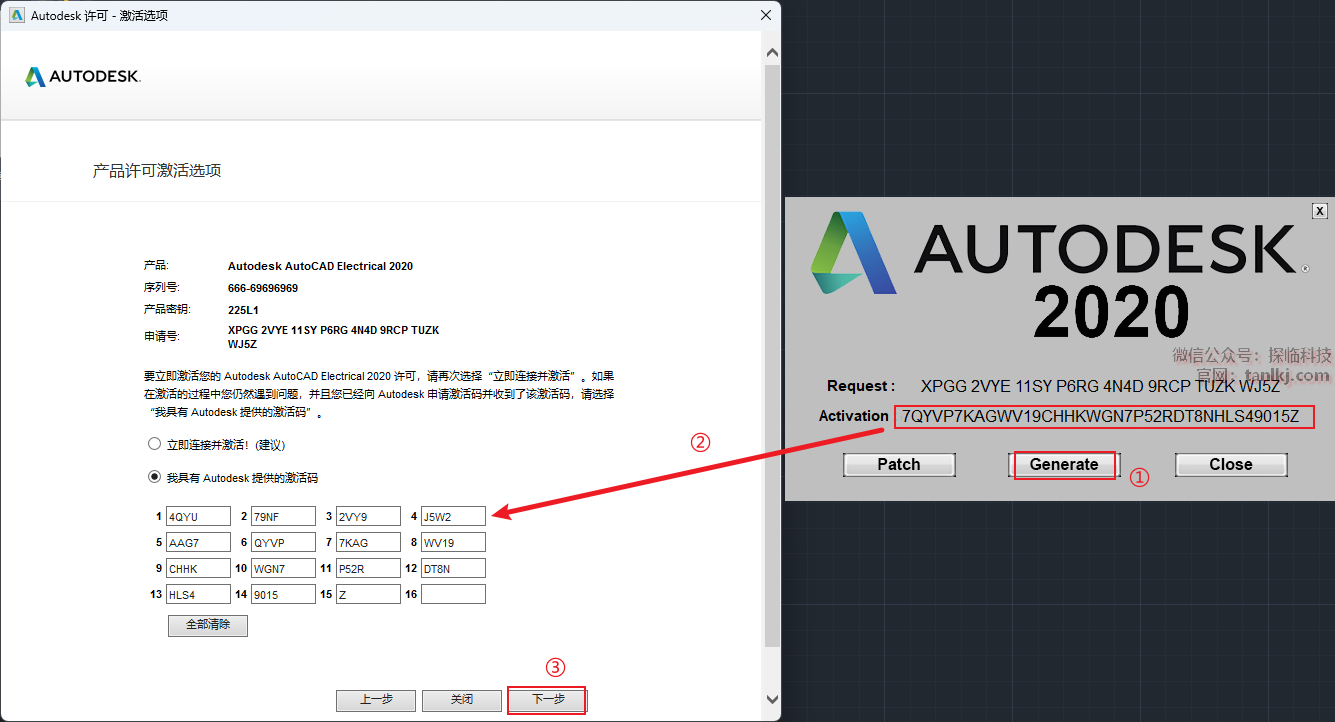1335x722 pixels.
Task: Select 我具有 Autodesk 提供的激活码 radio button
Action: pyautogui.click(x=154, y=477)
